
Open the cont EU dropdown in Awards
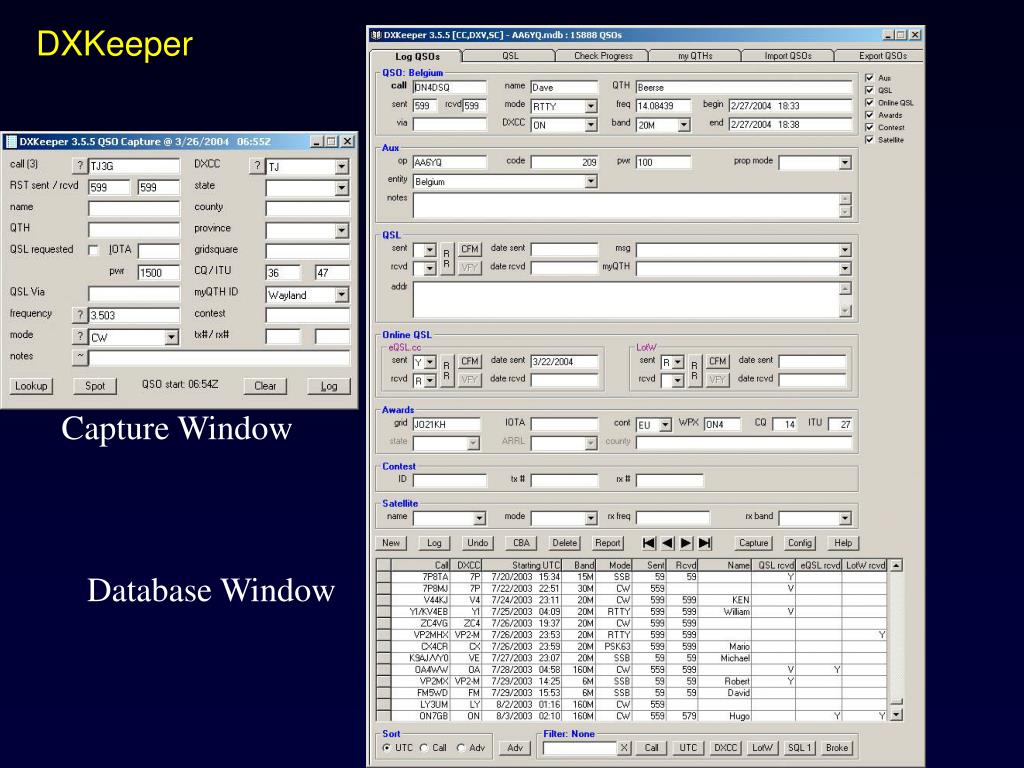click(665, 424)
